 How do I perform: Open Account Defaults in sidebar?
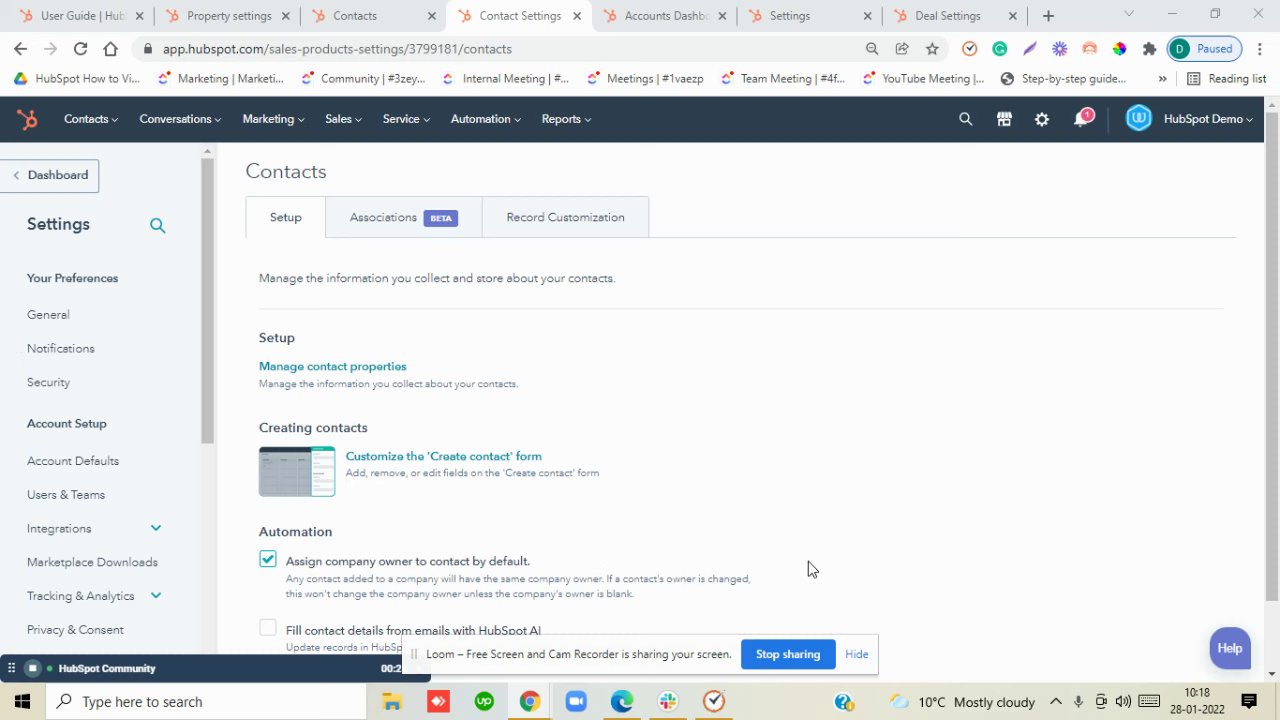point(73,461)
